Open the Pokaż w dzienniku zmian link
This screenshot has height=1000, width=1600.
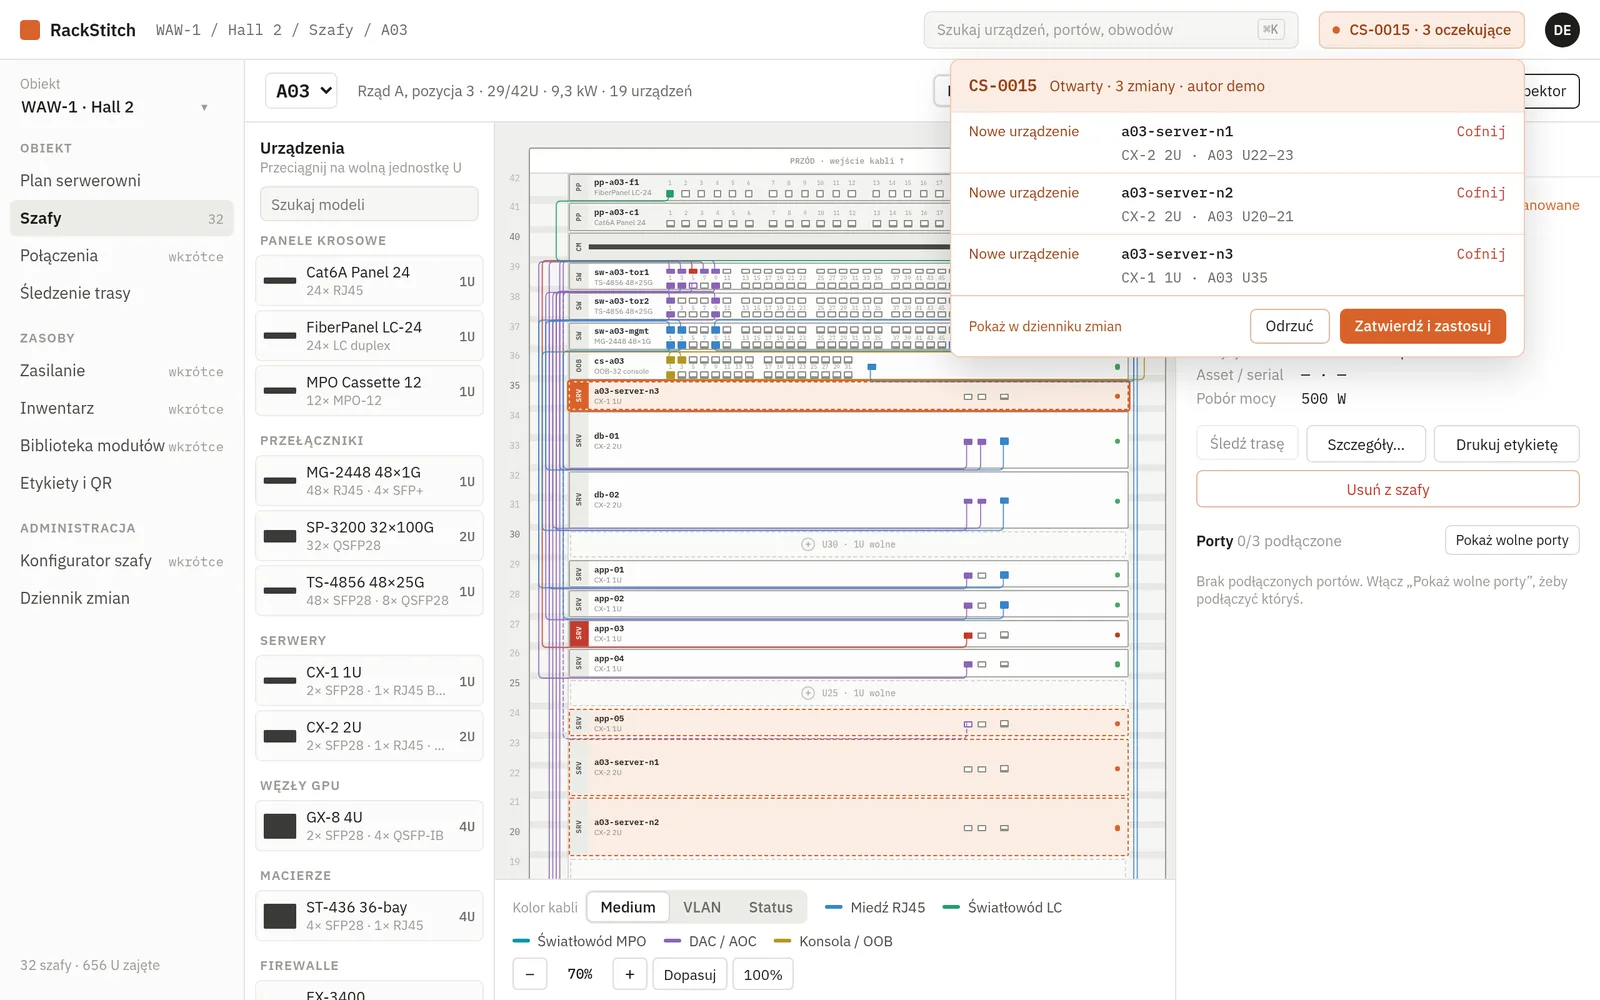click(x=1045, y=326)
